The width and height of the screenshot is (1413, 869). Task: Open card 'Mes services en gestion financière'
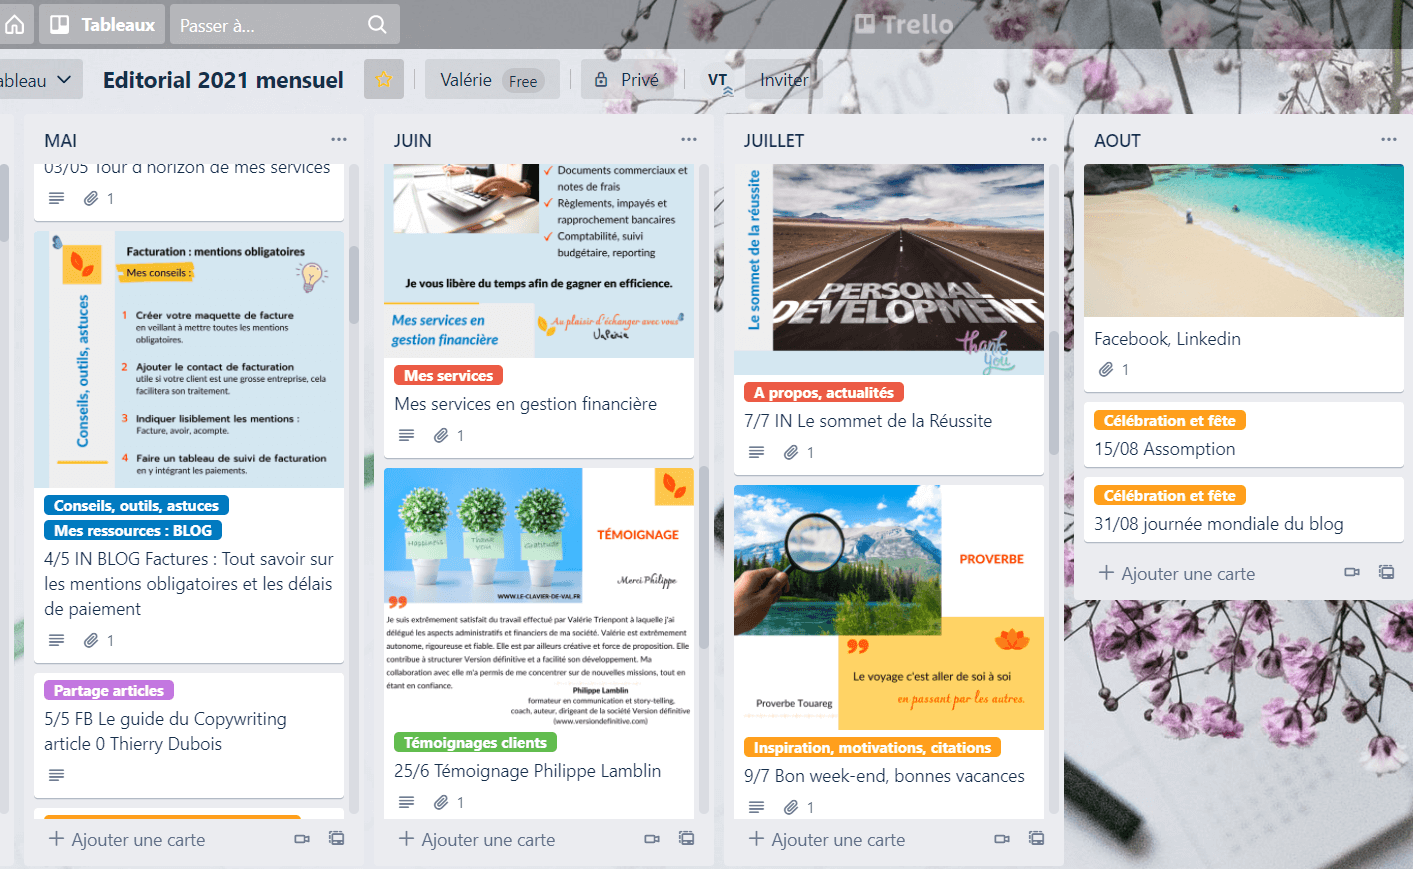[x=526, y=404]
